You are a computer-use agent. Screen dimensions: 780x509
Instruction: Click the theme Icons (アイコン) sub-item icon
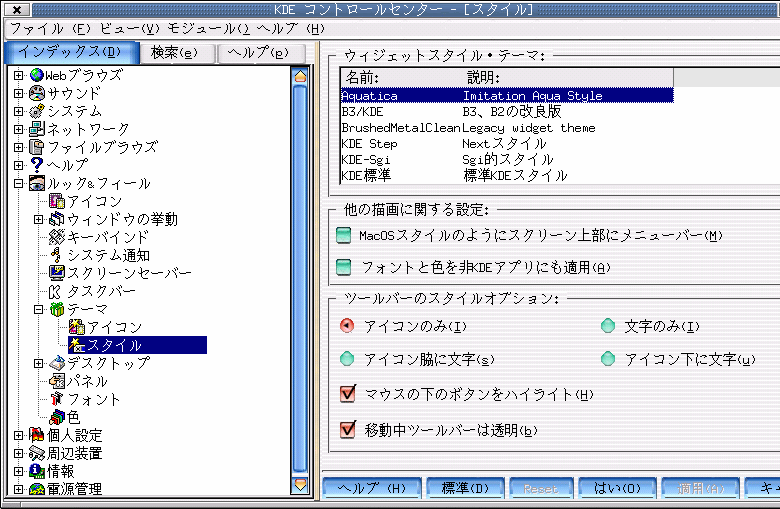tap(77, 327)
